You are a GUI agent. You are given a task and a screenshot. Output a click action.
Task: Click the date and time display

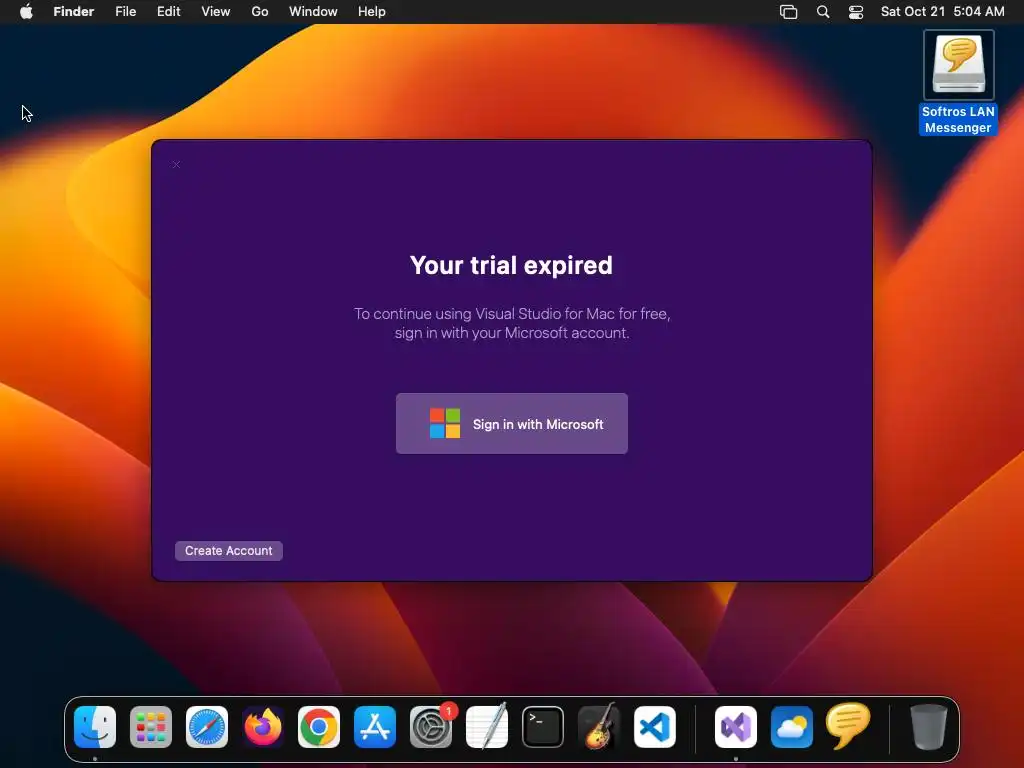[942, 11]
